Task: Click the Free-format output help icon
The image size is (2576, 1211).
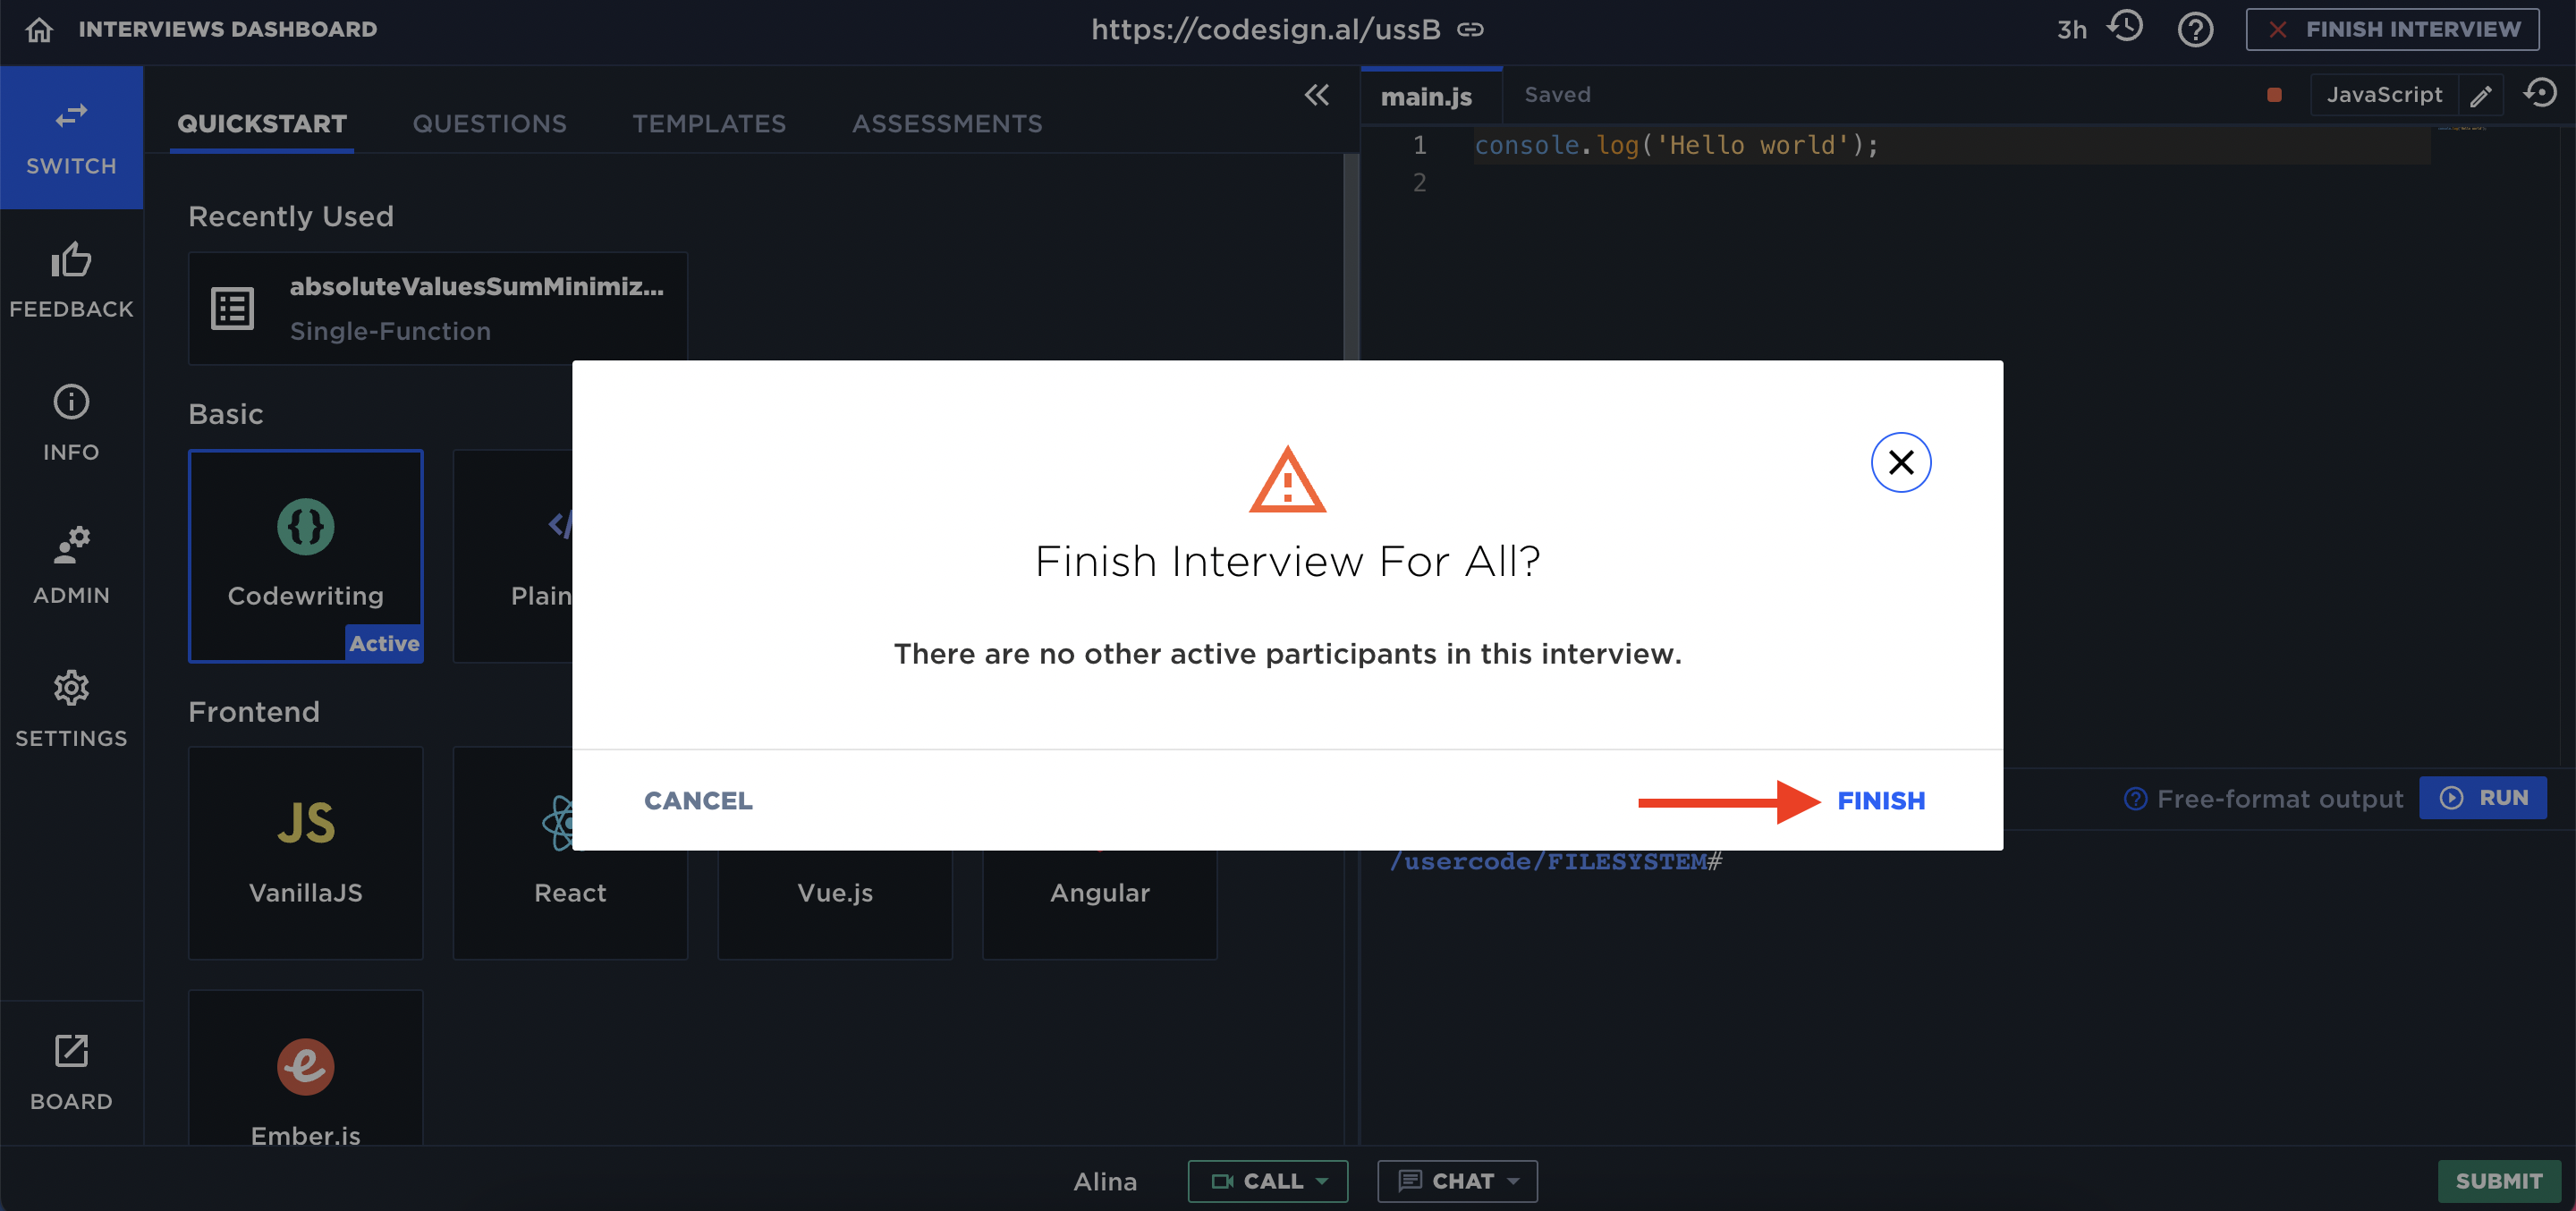Action: pos(2135,799)
